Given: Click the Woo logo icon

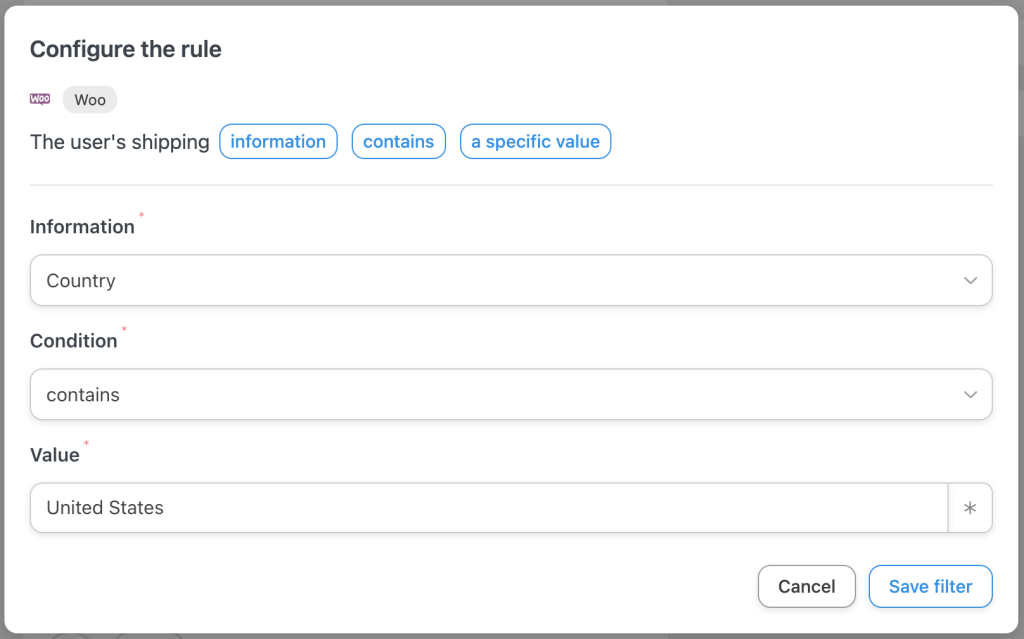Looking at the screenshot, I should tap(40, 99).
